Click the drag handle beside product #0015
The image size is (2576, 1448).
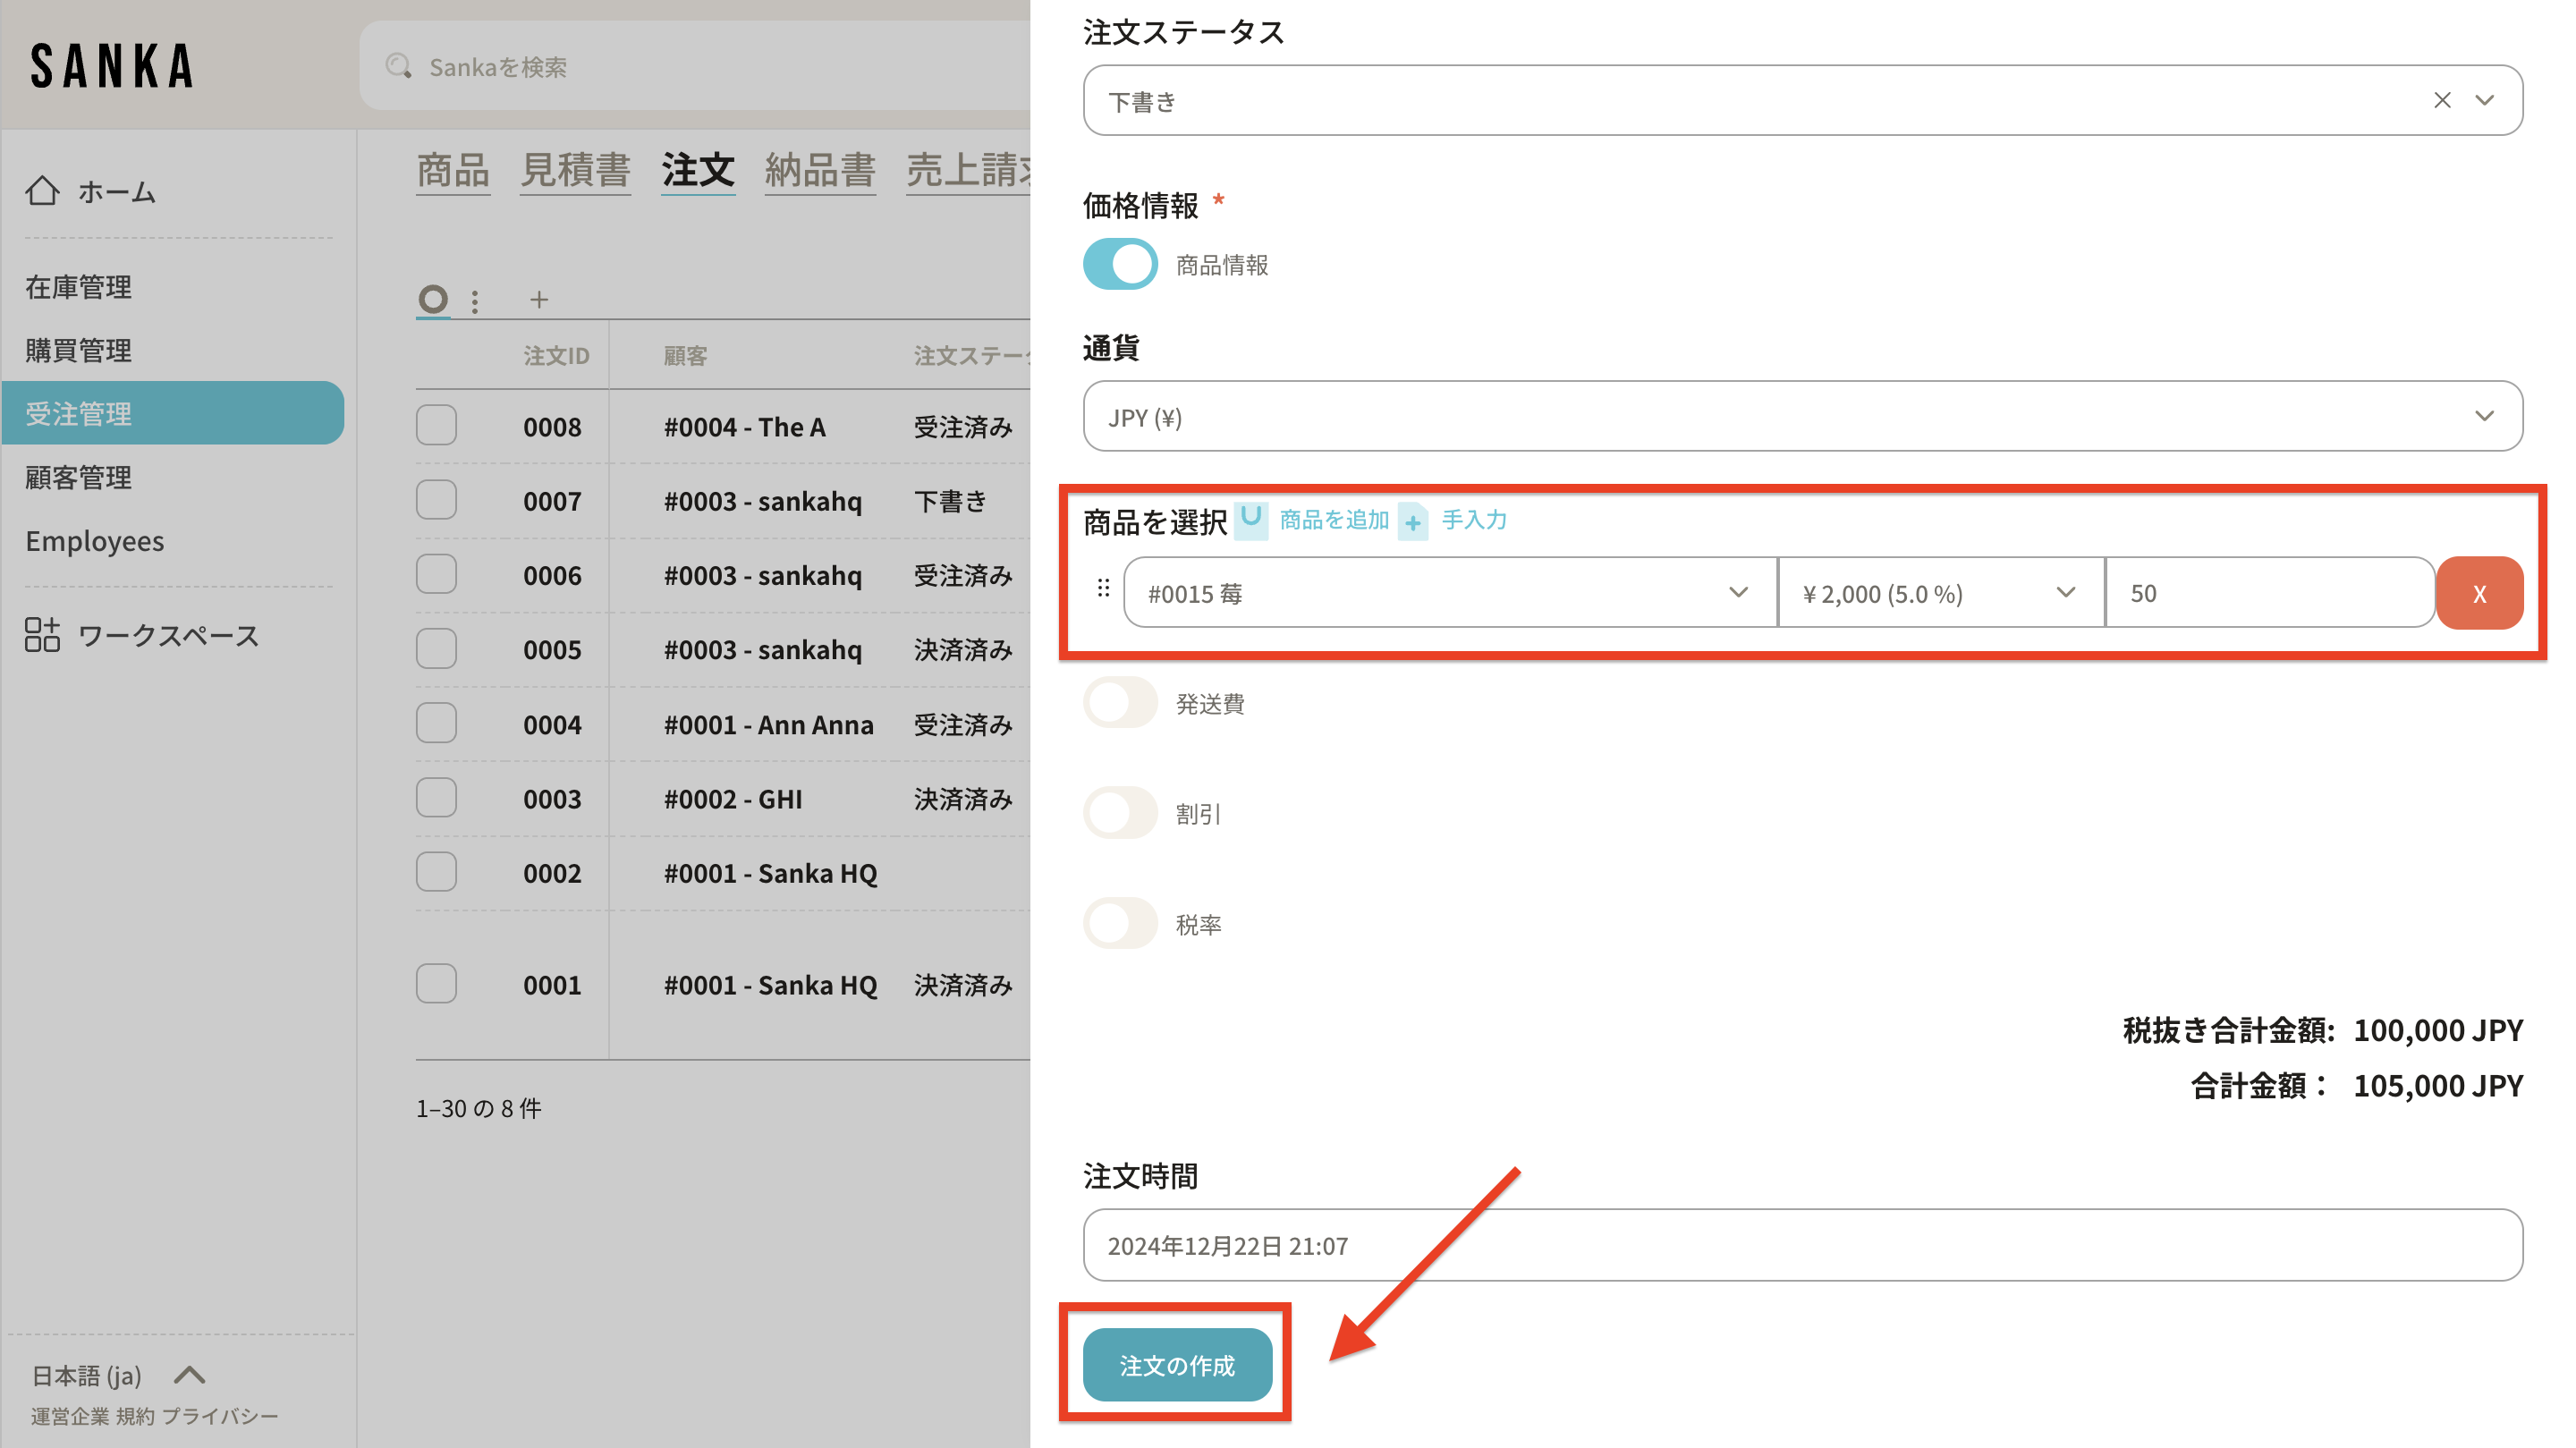pyautogui.click(x=1103, y=588)
